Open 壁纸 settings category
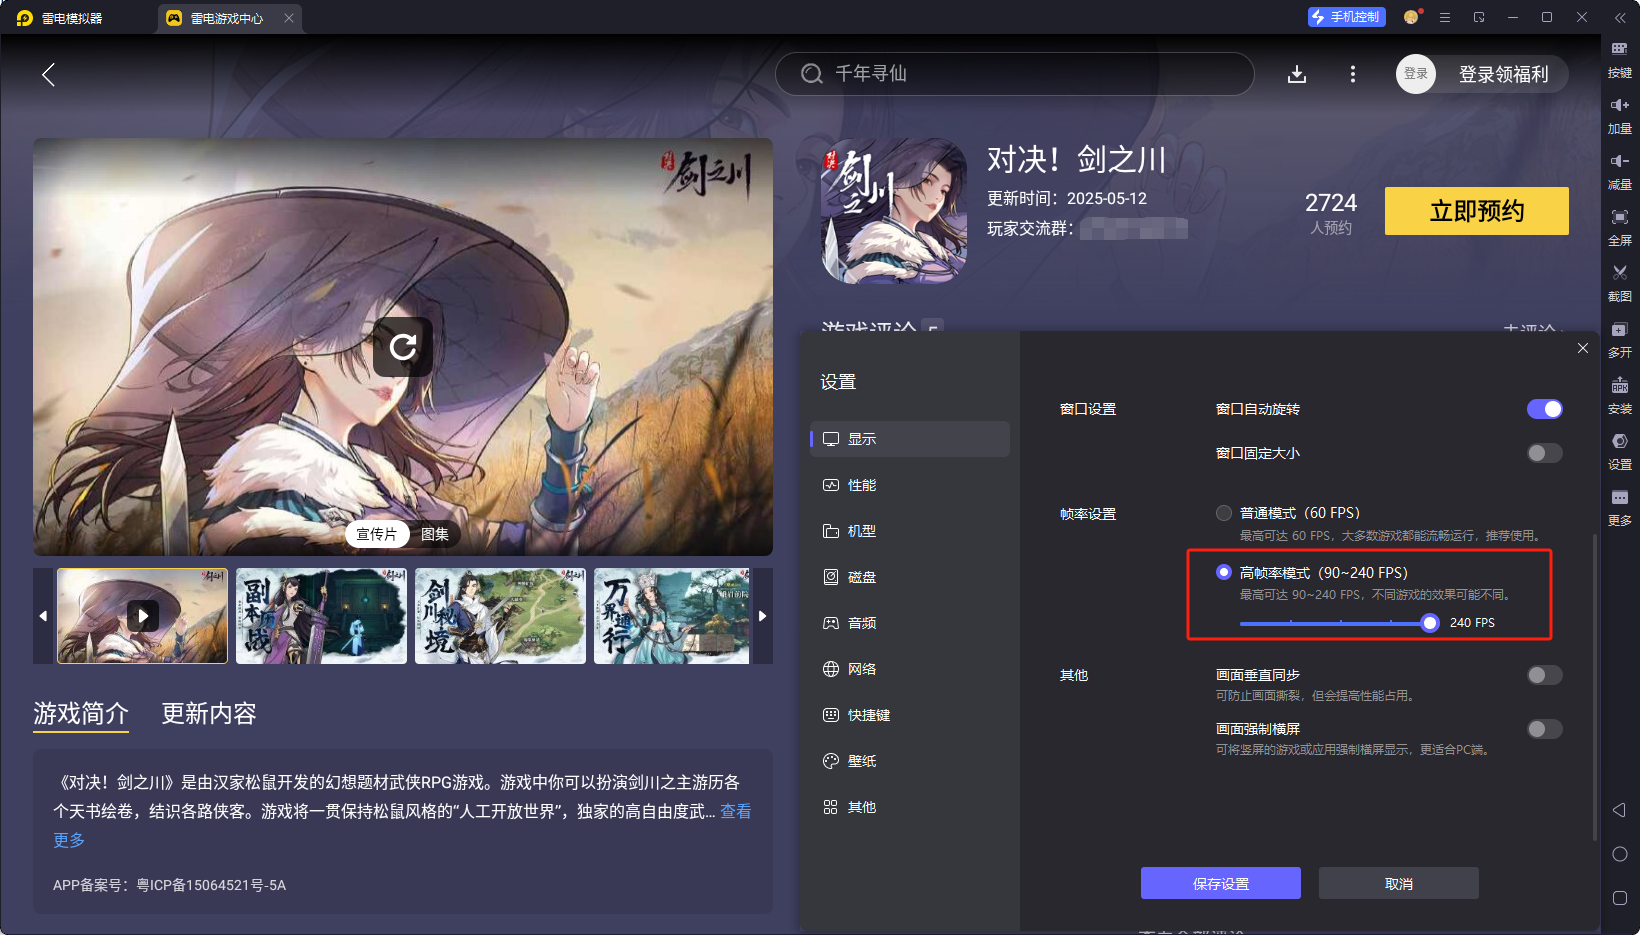This screenshot has height=935, width=1640. pos(910,761)
